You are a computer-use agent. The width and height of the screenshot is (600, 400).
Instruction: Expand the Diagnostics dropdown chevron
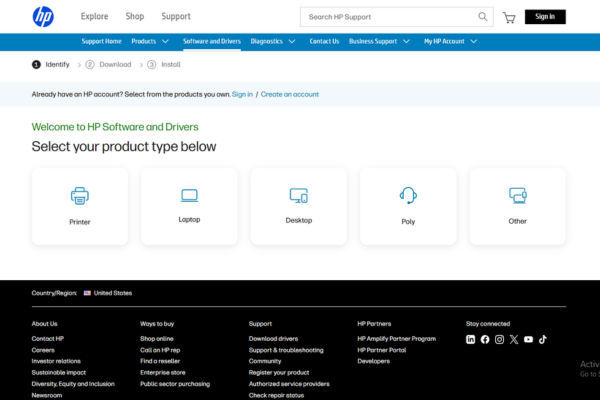(x=292, y=41)
